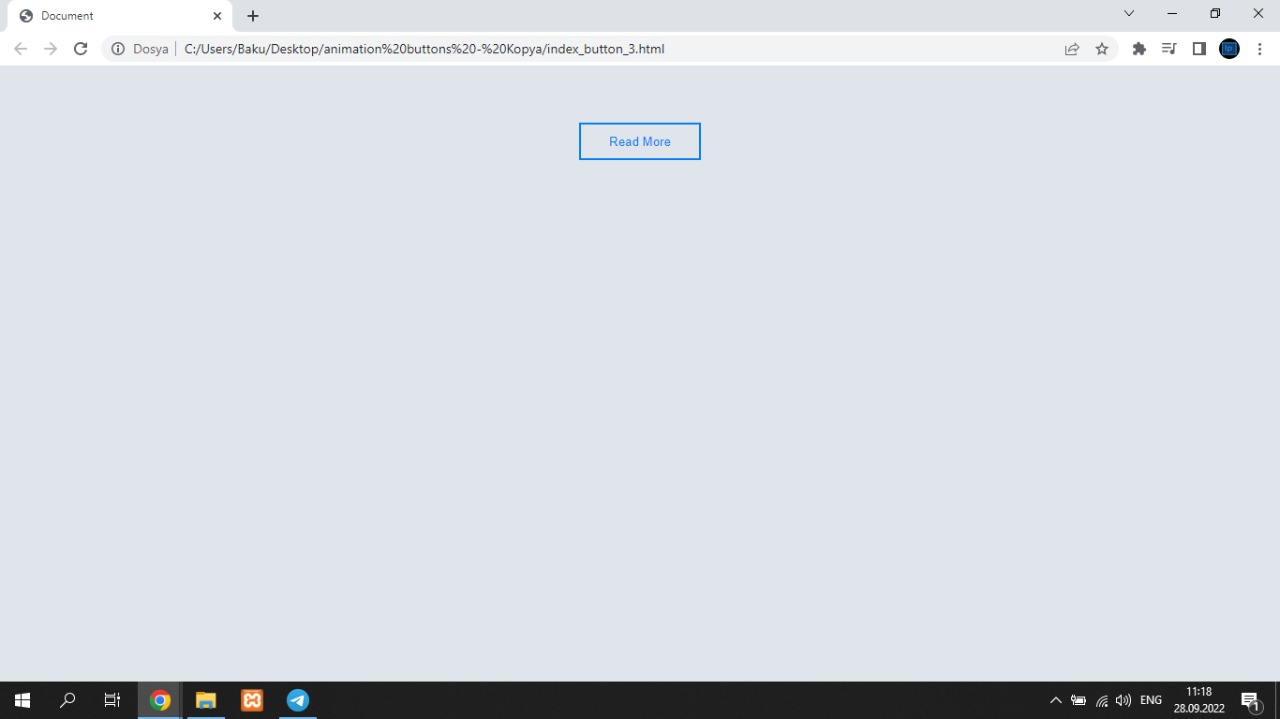The height and width of the screenshot is (719, 1280).
Task: Open the Chrome three-dot menu
Action: click(1260, 48)
